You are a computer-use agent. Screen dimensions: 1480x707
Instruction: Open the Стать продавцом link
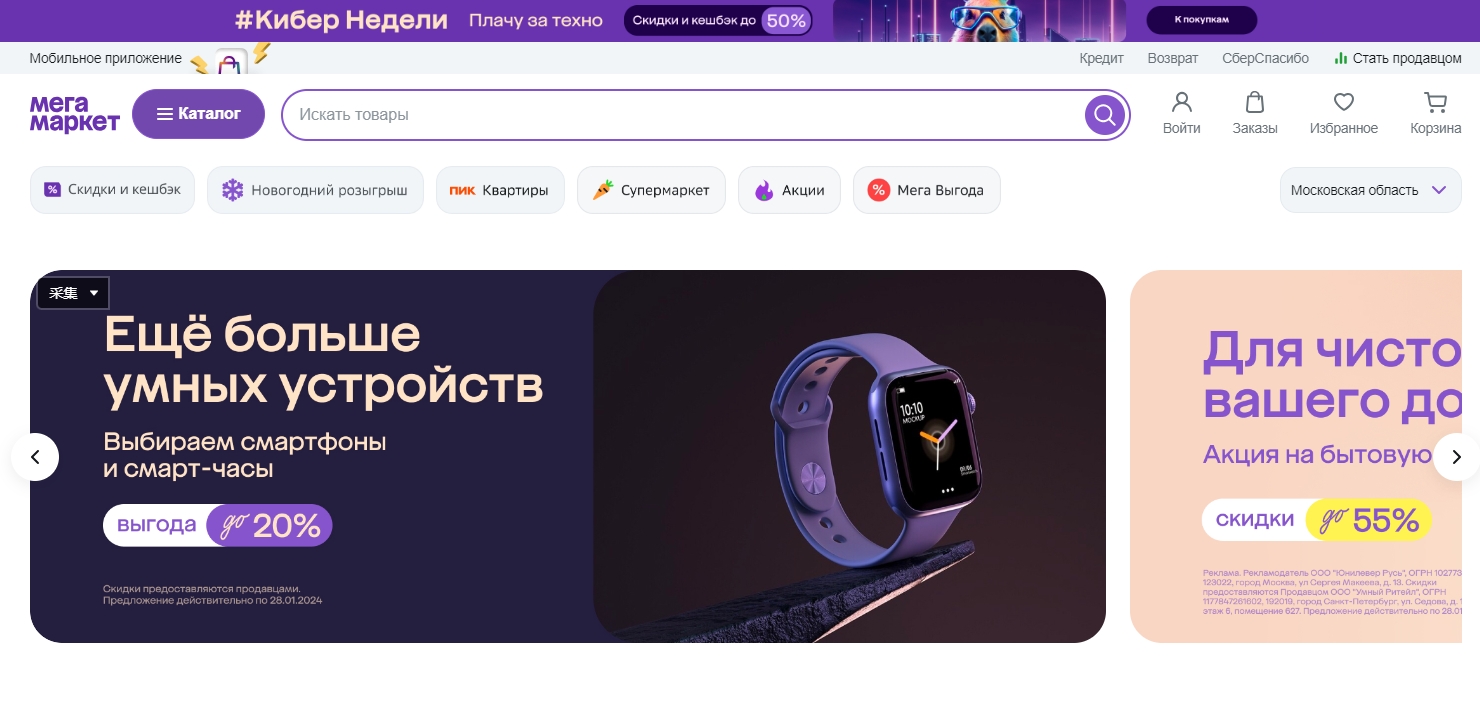pyautogui.click(x=1398, y=58)
